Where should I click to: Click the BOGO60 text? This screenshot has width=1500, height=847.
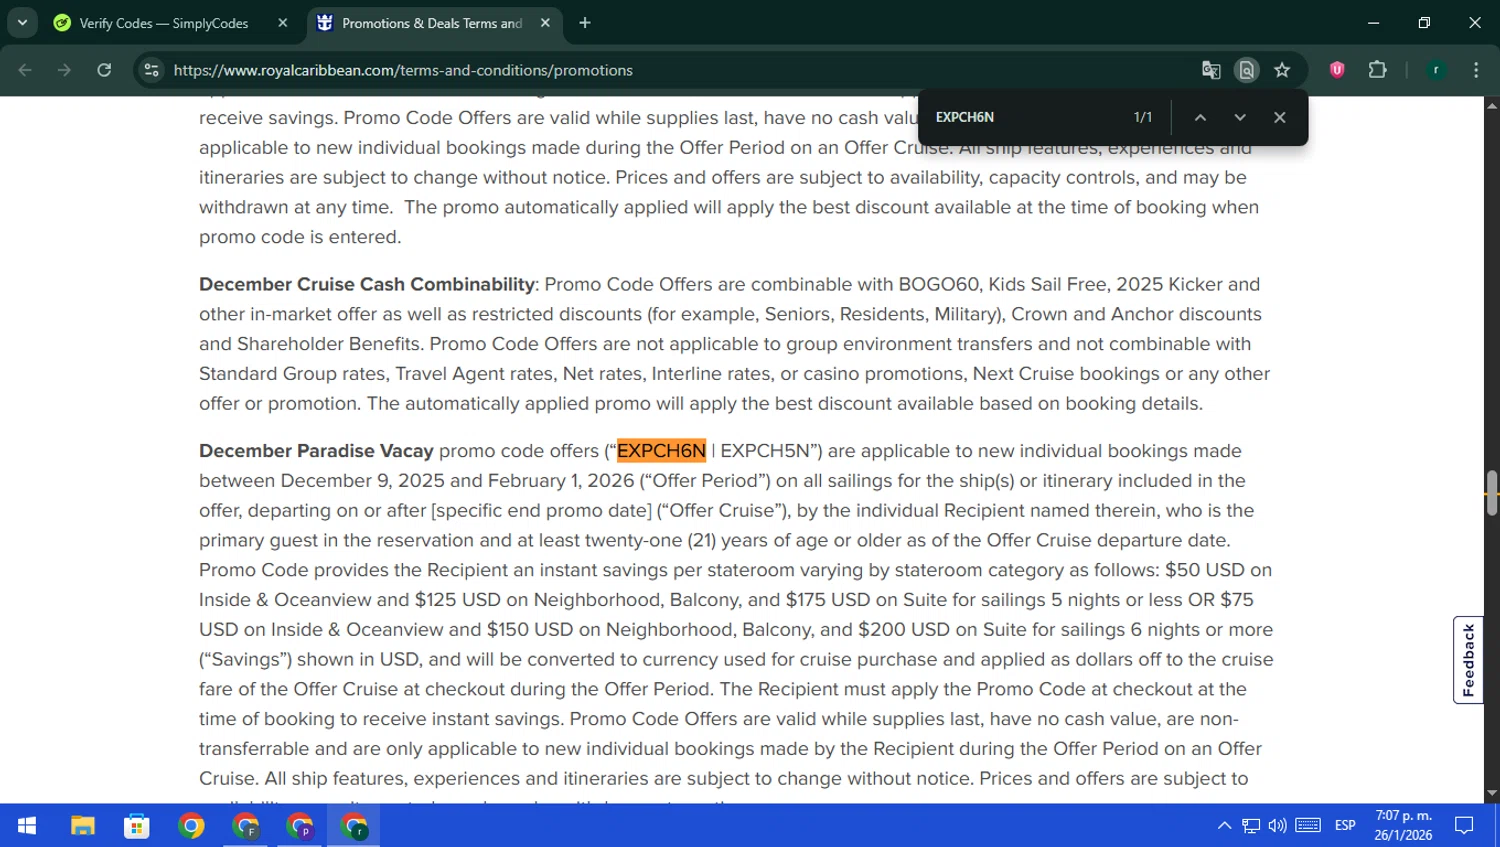point(939,284)
